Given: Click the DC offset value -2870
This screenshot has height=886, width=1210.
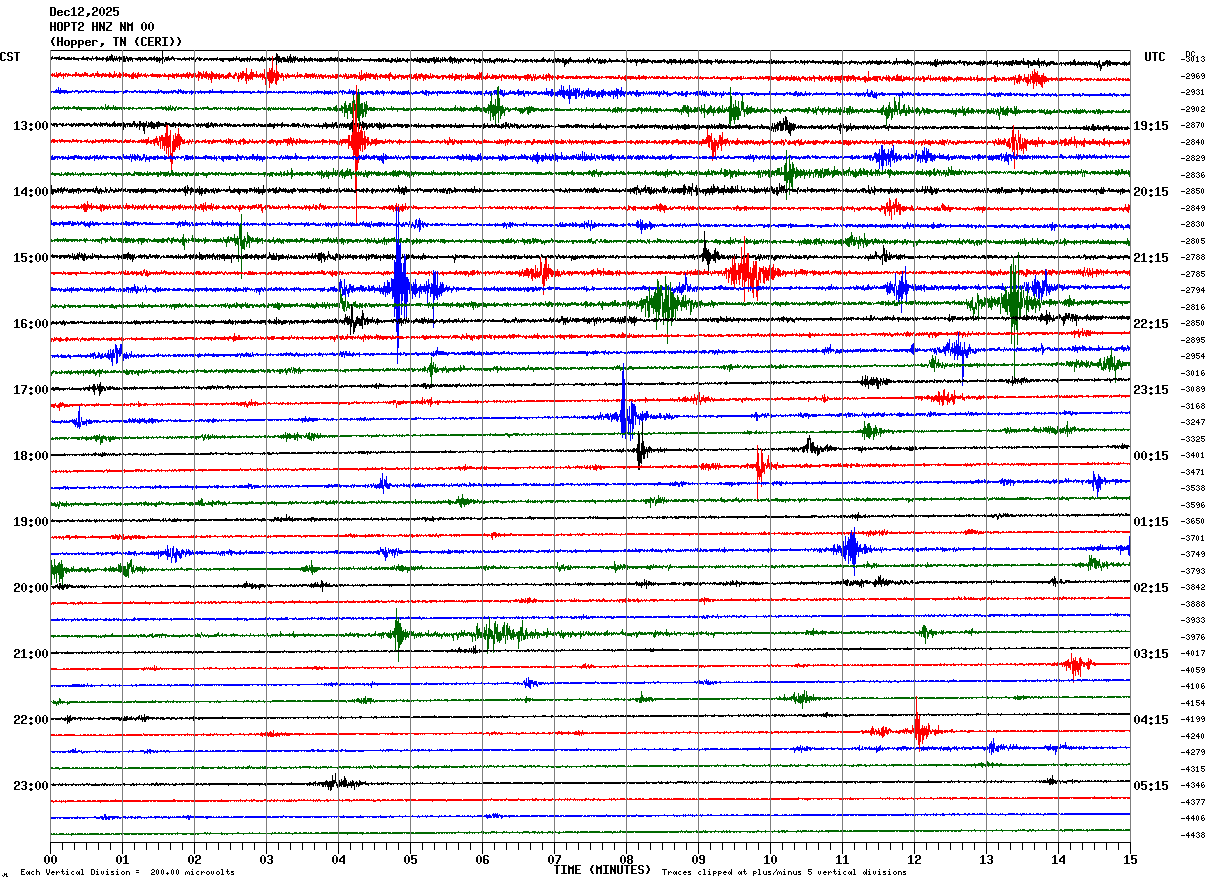Looking at the screenshot, I should tap(1194, 126).
